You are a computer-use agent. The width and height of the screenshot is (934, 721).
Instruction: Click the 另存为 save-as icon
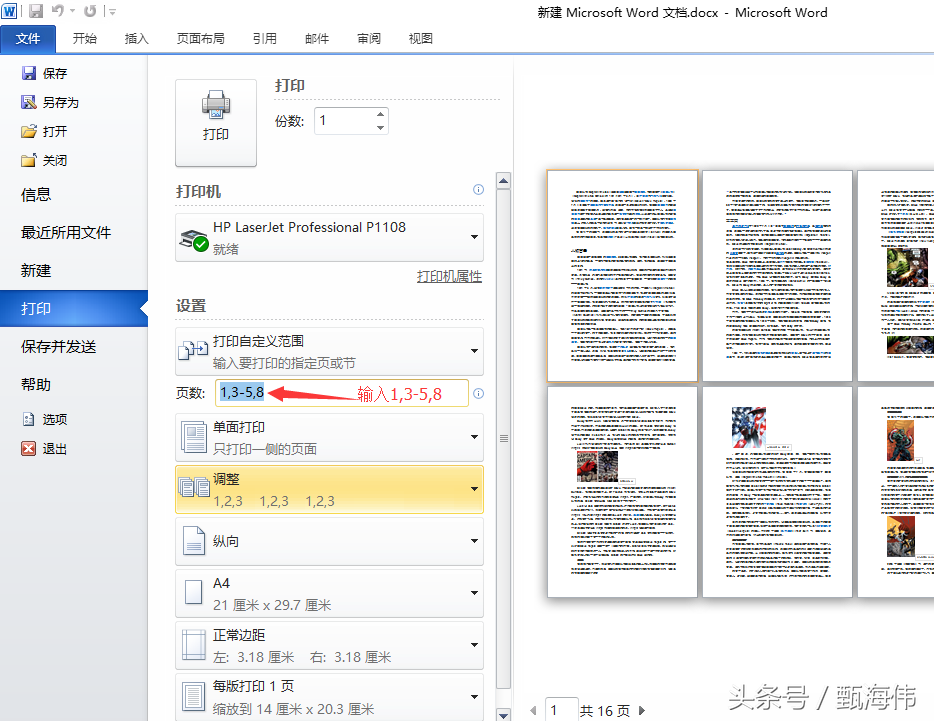click(x=29, y=102)
